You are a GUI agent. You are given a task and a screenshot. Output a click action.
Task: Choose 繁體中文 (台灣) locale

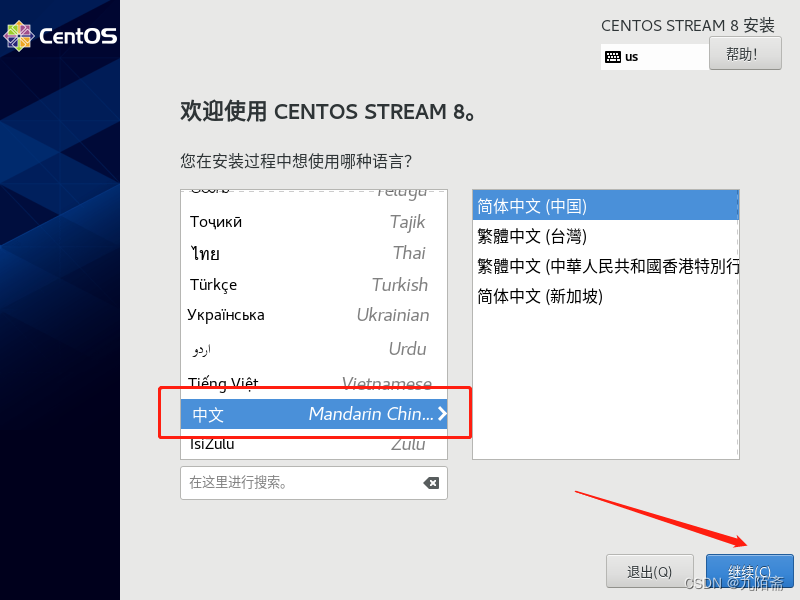[606, 236]
